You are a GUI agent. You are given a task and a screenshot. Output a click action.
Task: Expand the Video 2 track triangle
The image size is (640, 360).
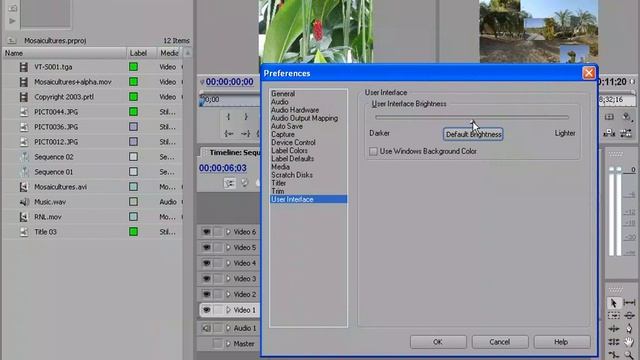pos(228,294)
